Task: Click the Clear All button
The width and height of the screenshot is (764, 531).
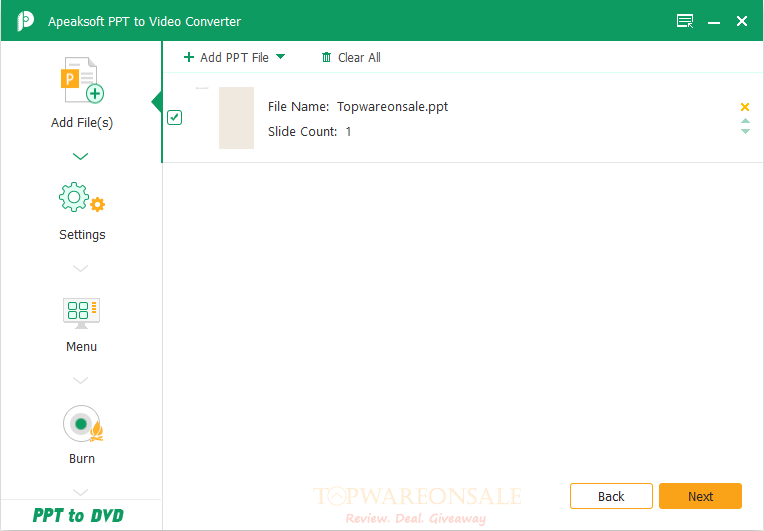Action: coord(351,57)
